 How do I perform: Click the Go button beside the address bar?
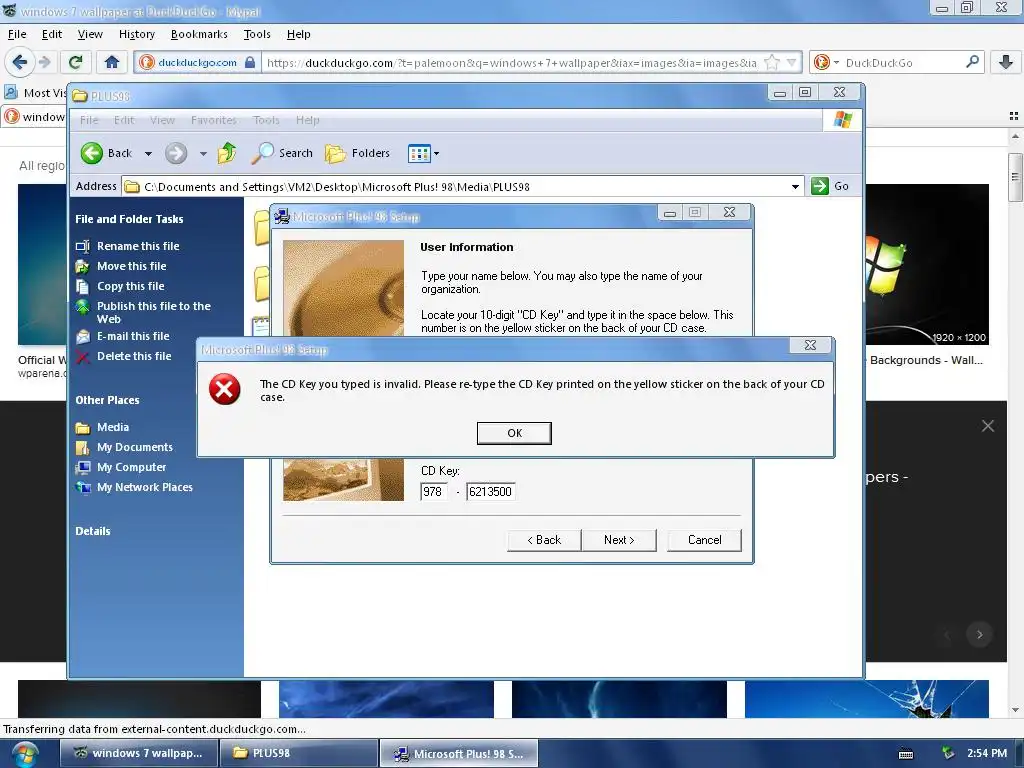pos(830,186)
